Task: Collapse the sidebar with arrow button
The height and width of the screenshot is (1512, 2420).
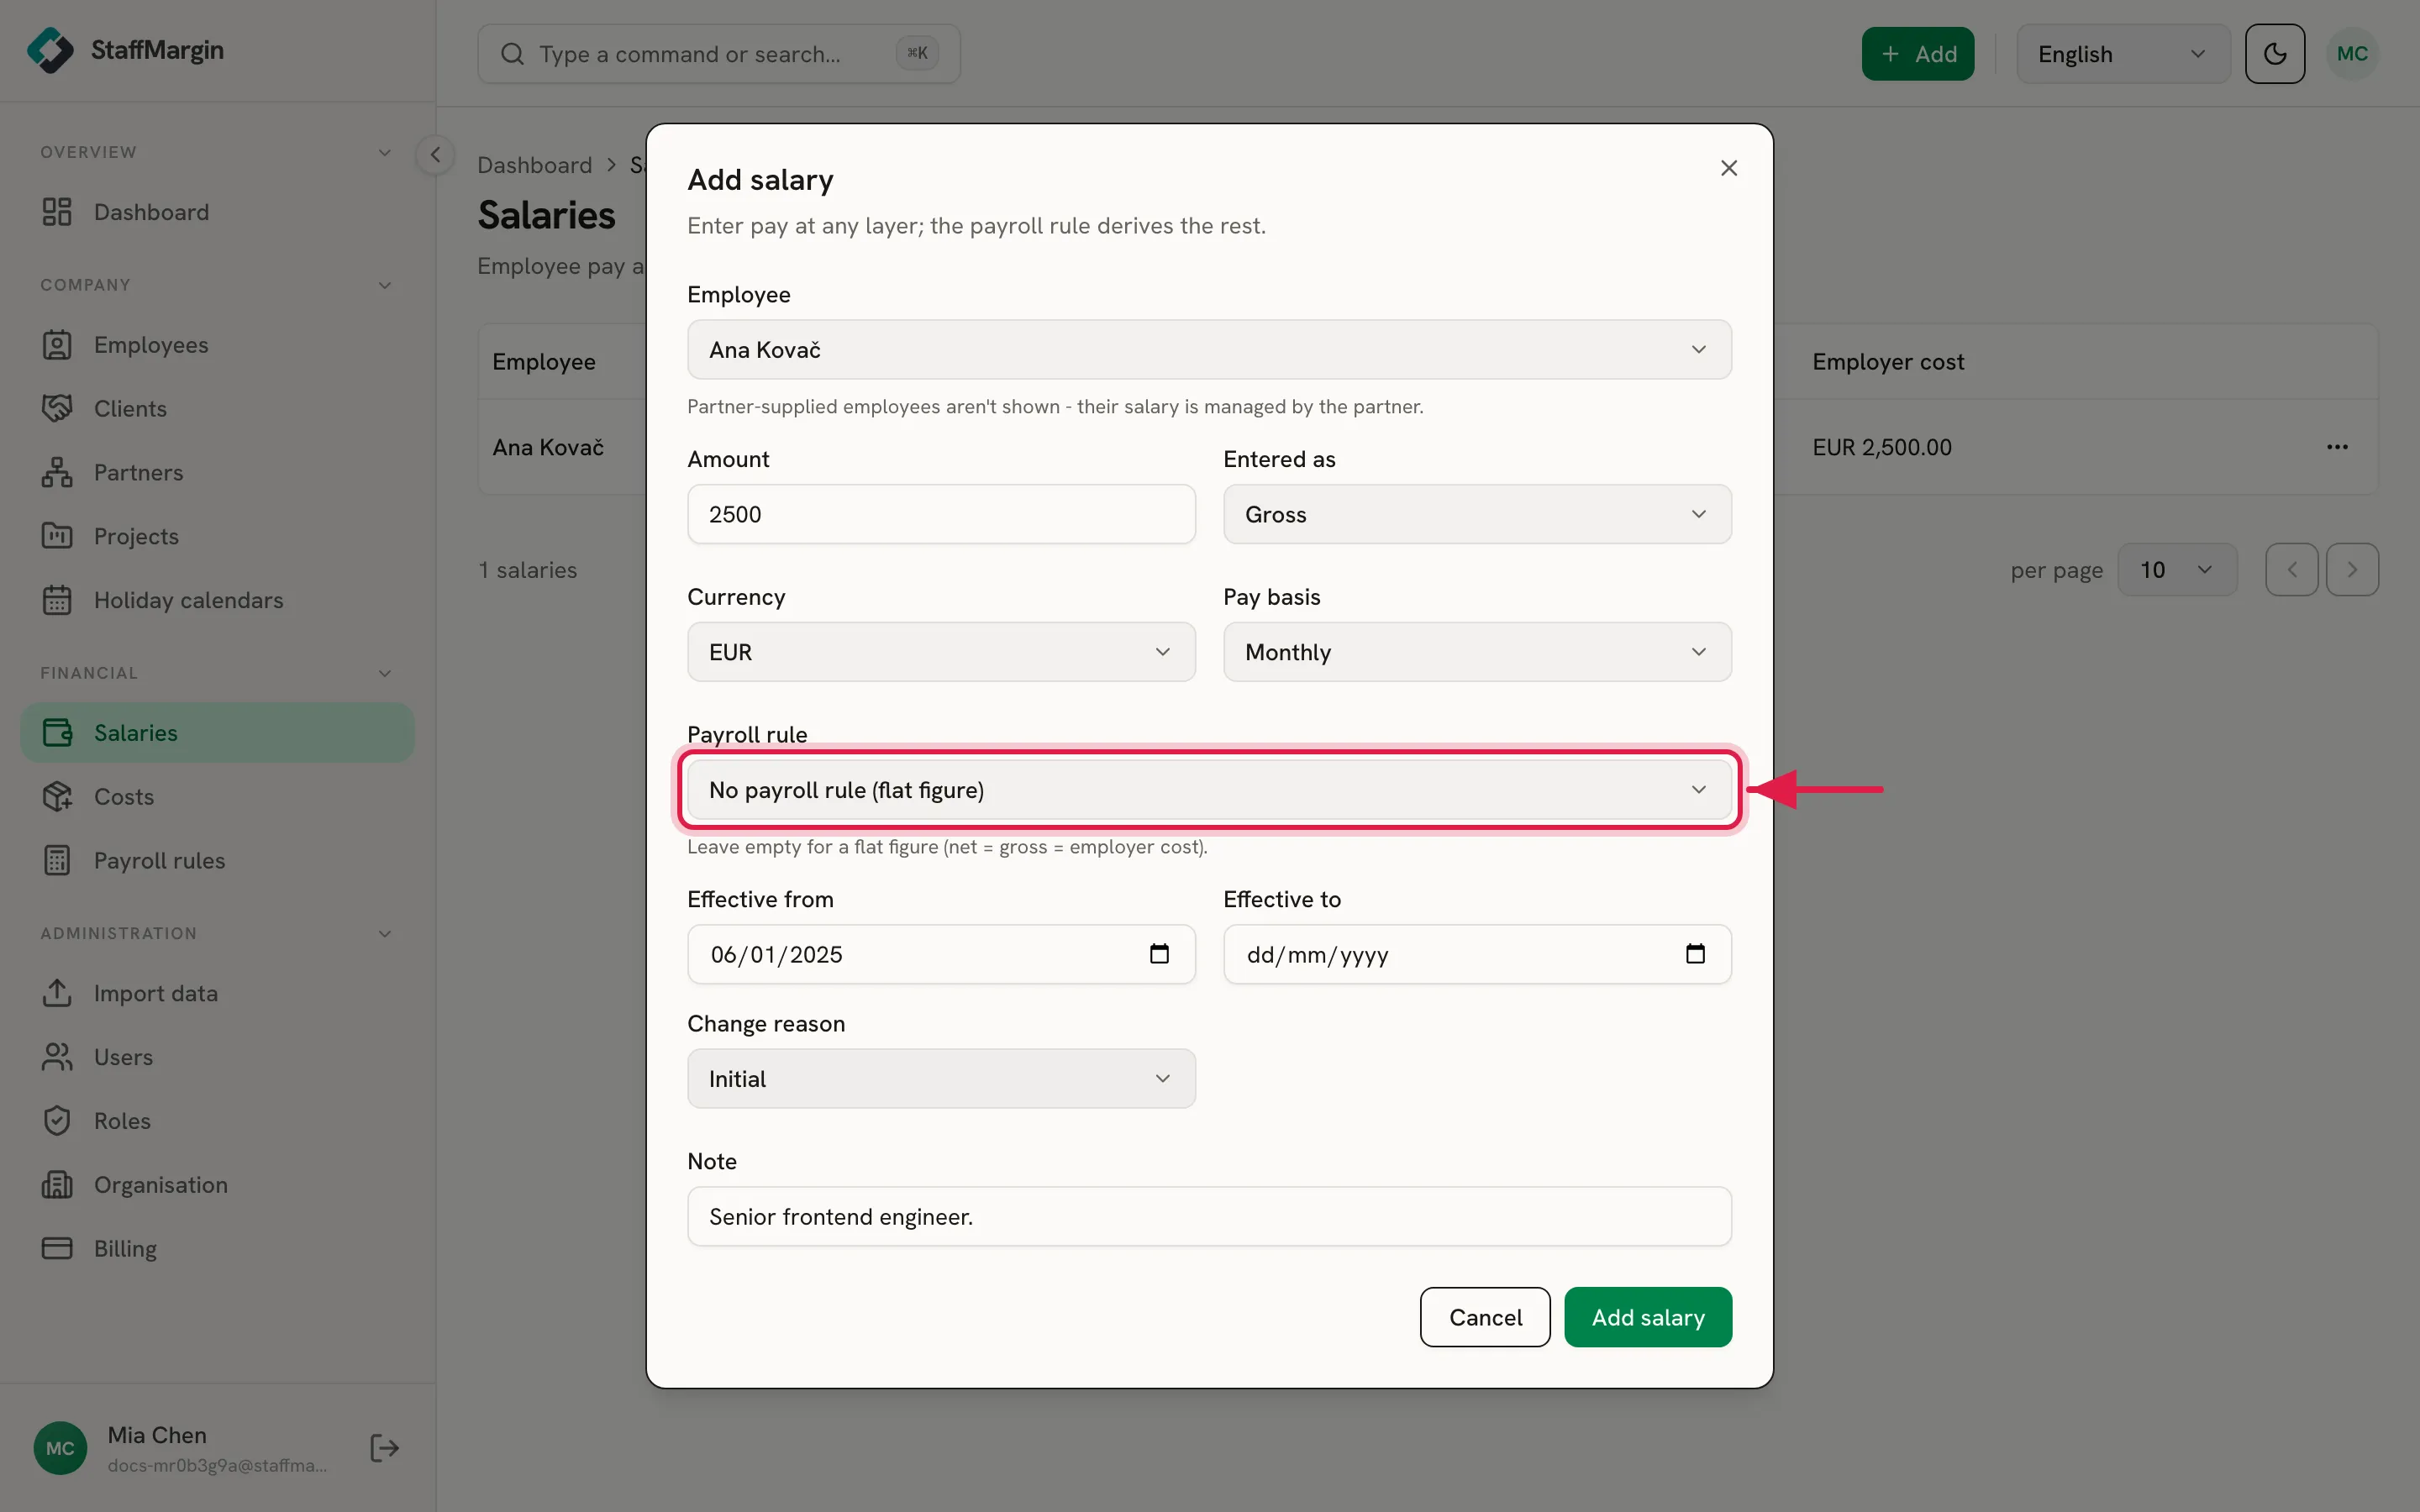Action: (x=435, y=155)
